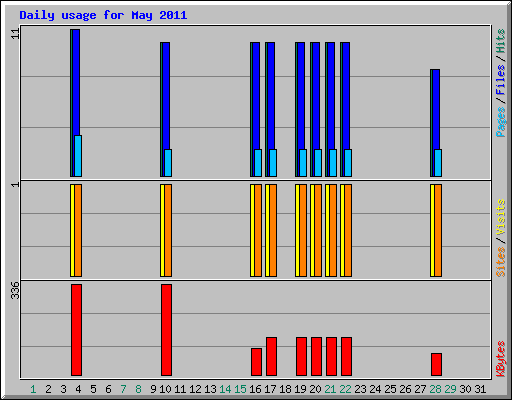512x400 pixels.
Task: Click day label '1' on the x-axis
Action: pos(33,389)
